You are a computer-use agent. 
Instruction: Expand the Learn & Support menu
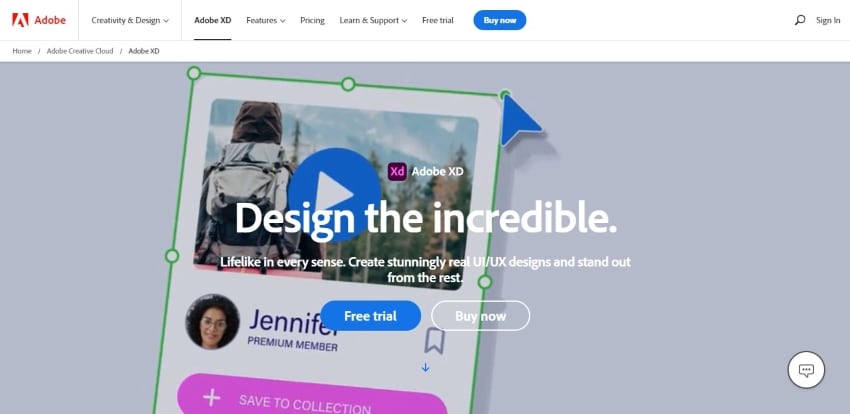pyautogui.click(x=373, y=20)
